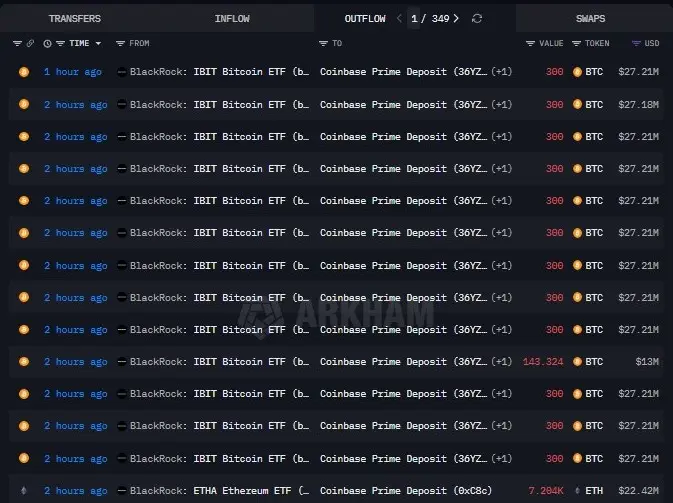This screenshot has height=503, width=673.
Task: Click the ETH token icon on the ETHA row
Action: pyautogui.click(x=577, y=490)
